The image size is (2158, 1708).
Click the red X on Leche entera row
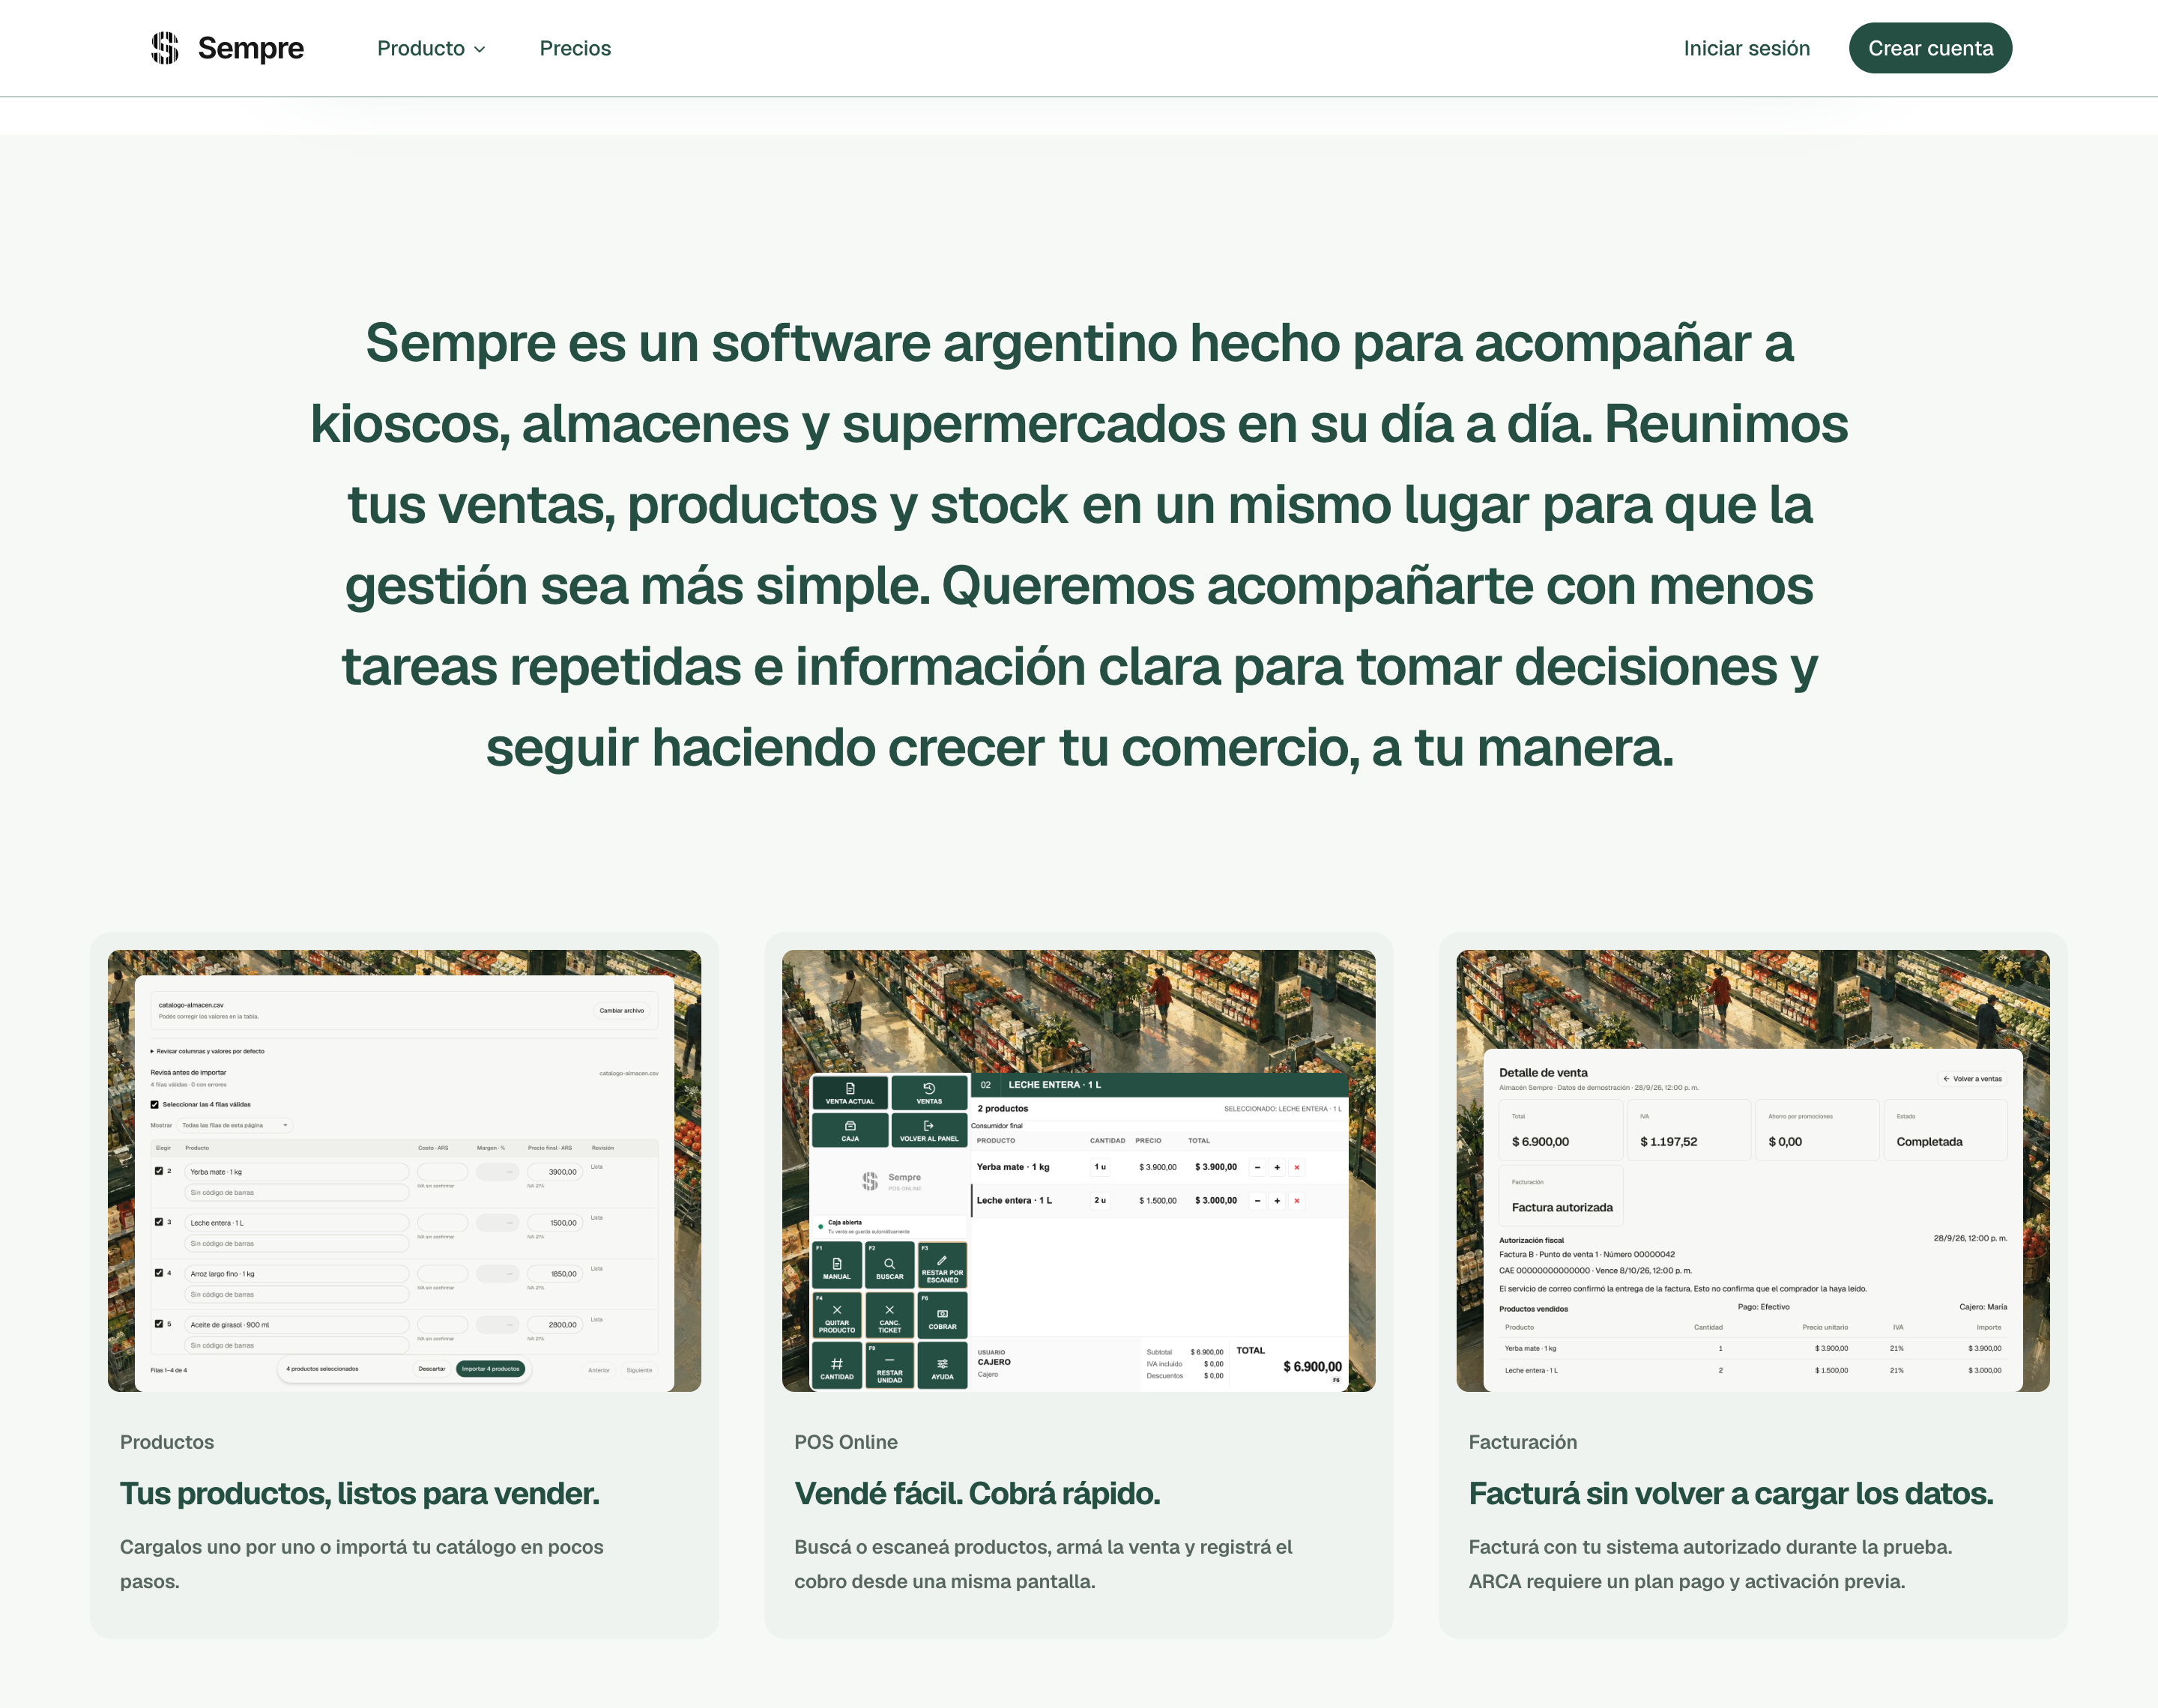[1297, 1200]
